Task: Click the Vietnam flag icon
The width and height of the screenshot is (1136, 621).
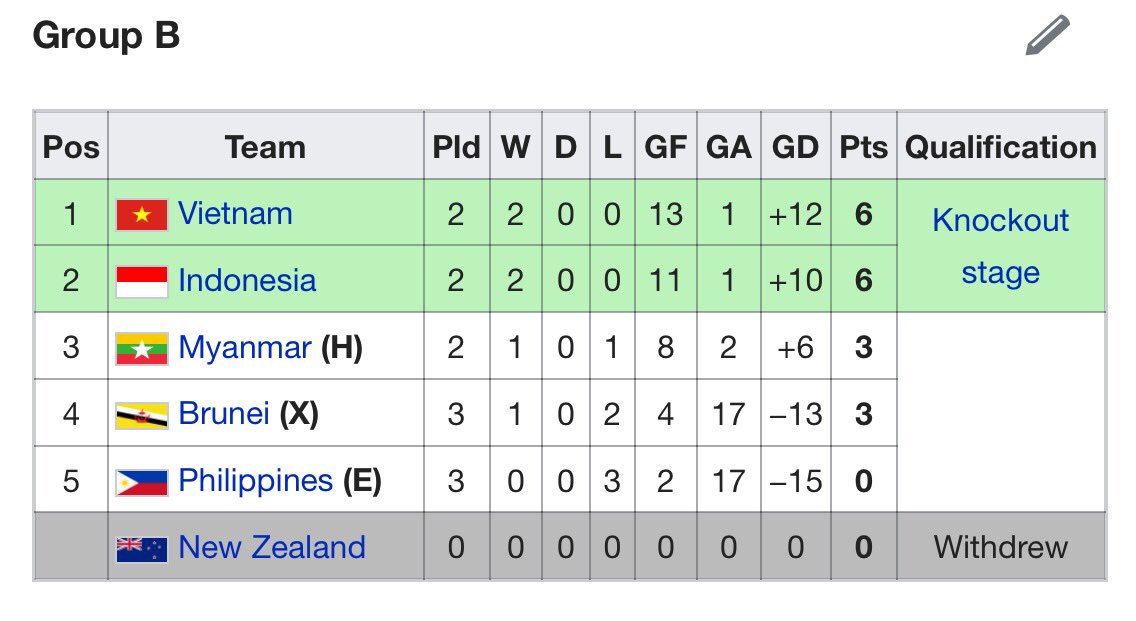Action: [142, 214]
